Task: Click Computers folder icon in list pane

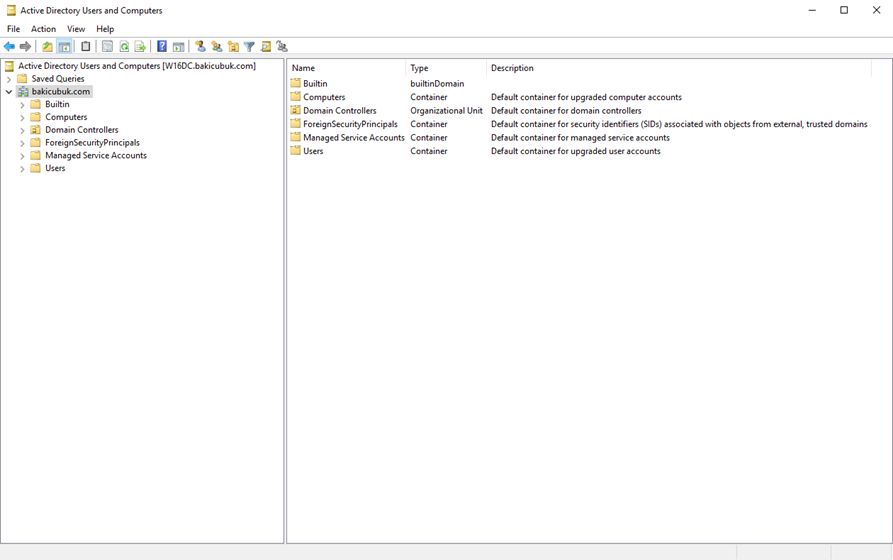Action: tap(295, 97)
